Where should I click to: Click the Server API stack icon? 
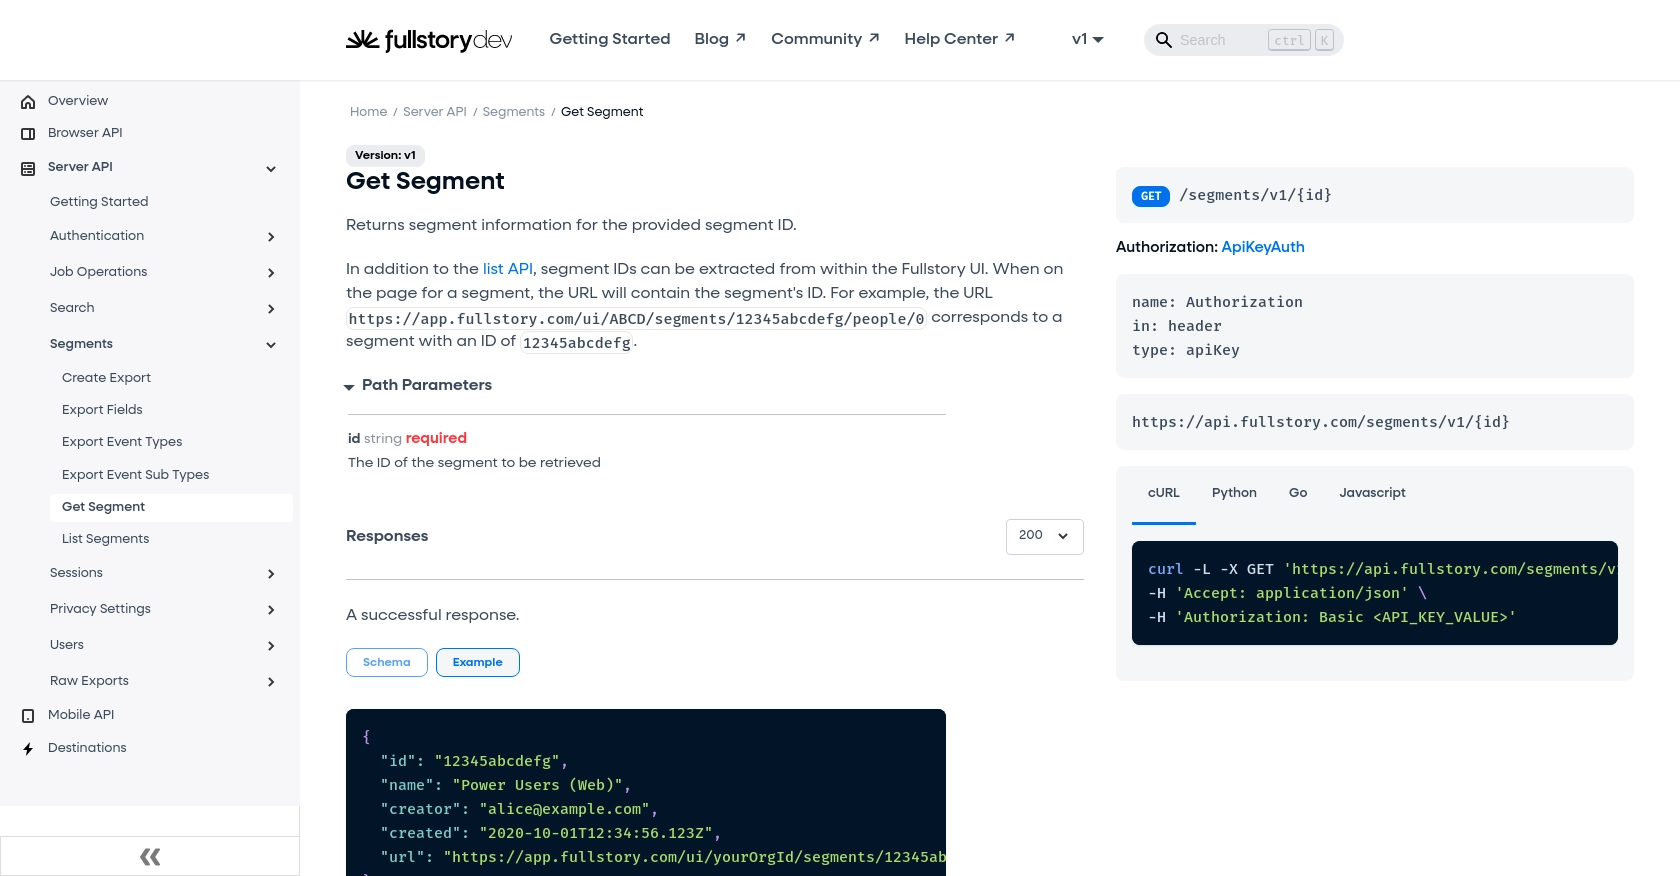28,168
